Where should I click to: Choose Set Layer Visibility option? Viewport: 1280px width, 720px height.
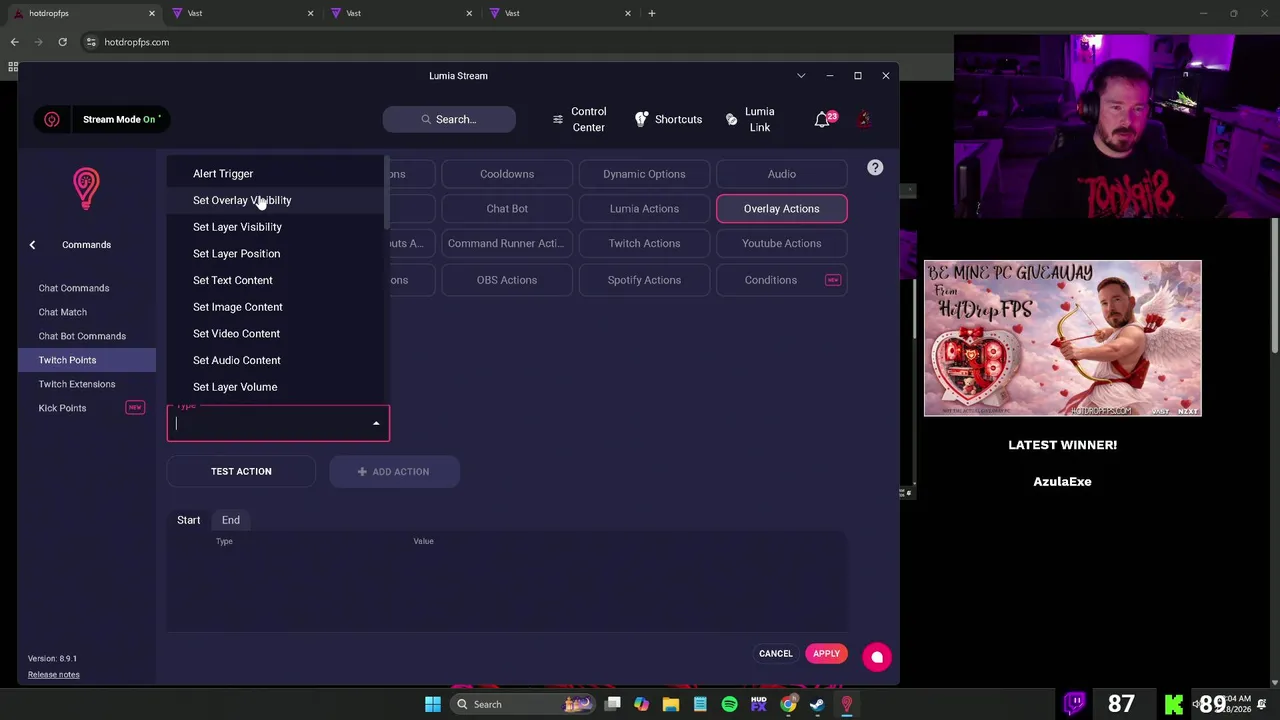277,227
